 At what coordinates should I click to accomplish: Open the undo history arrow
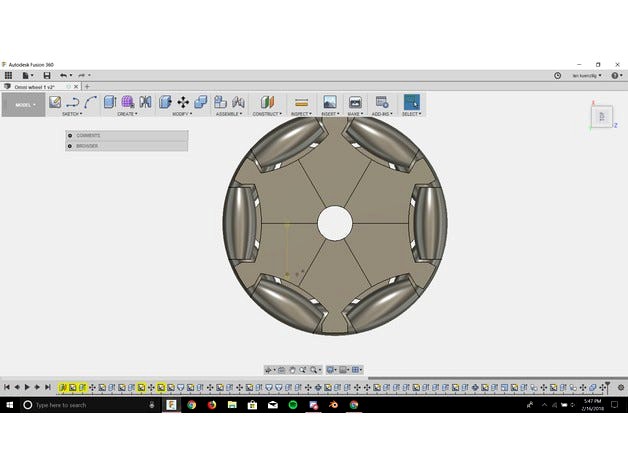click(71, 75)
